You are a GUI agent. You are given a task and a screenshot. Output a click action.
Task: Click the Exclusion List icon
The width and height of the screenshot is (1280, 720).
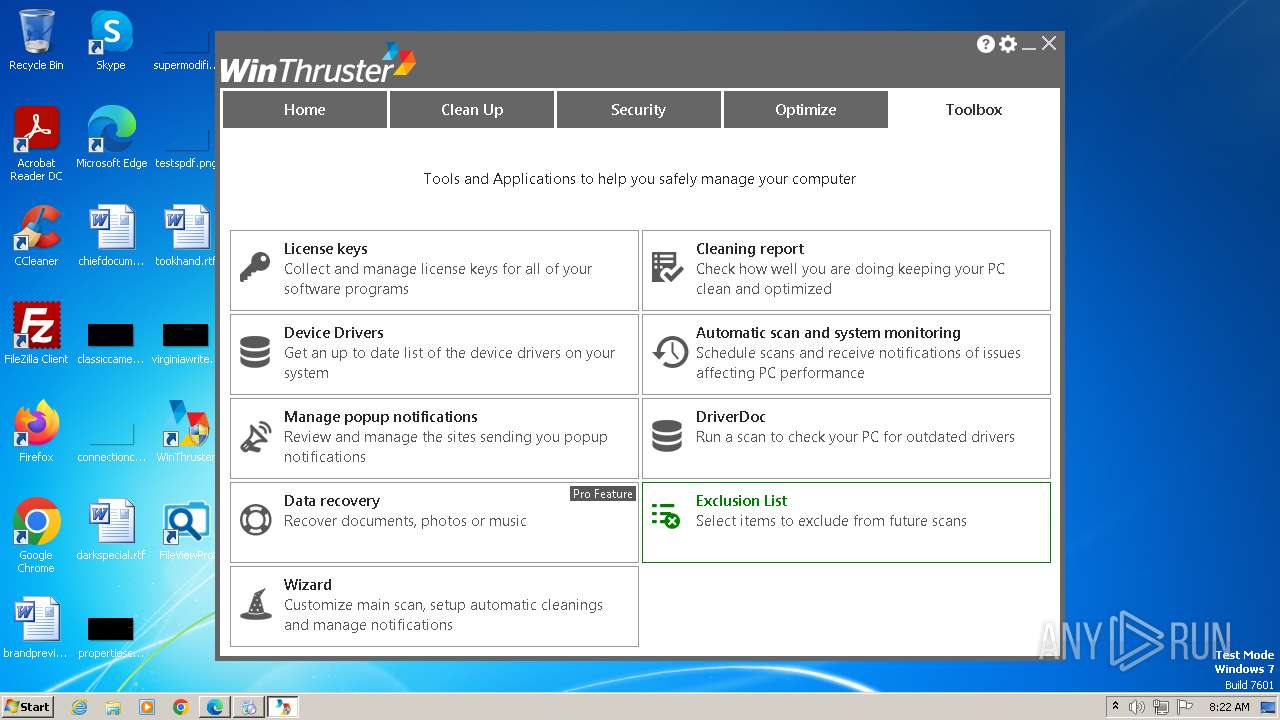click(x=666, y=516)
